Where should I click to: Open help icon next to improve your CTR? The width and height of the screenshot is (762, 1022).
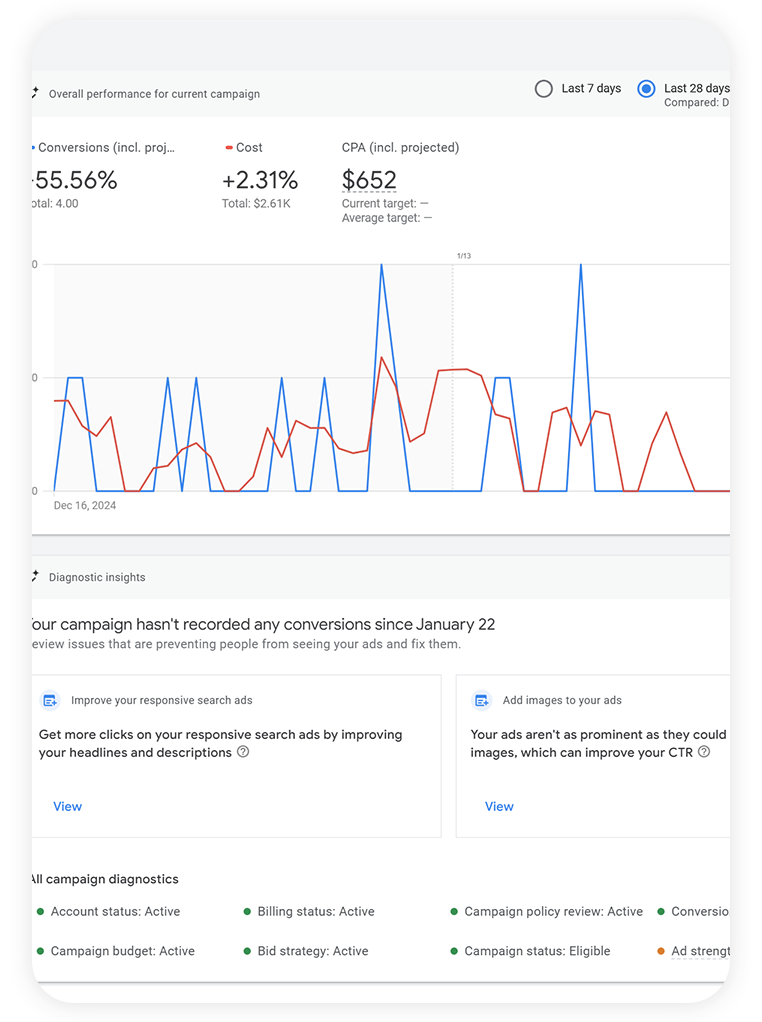pos(704,752)
